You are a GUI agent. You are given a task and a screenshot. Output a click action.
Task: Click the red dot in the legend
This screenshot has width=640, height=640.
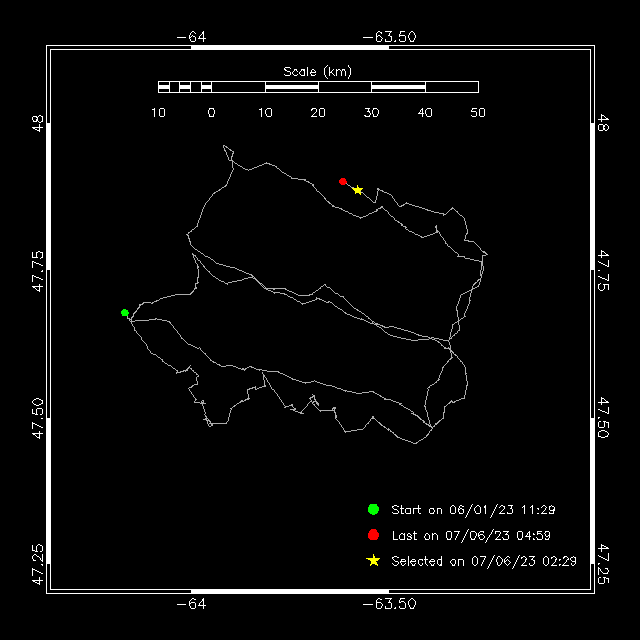[373, 535]
